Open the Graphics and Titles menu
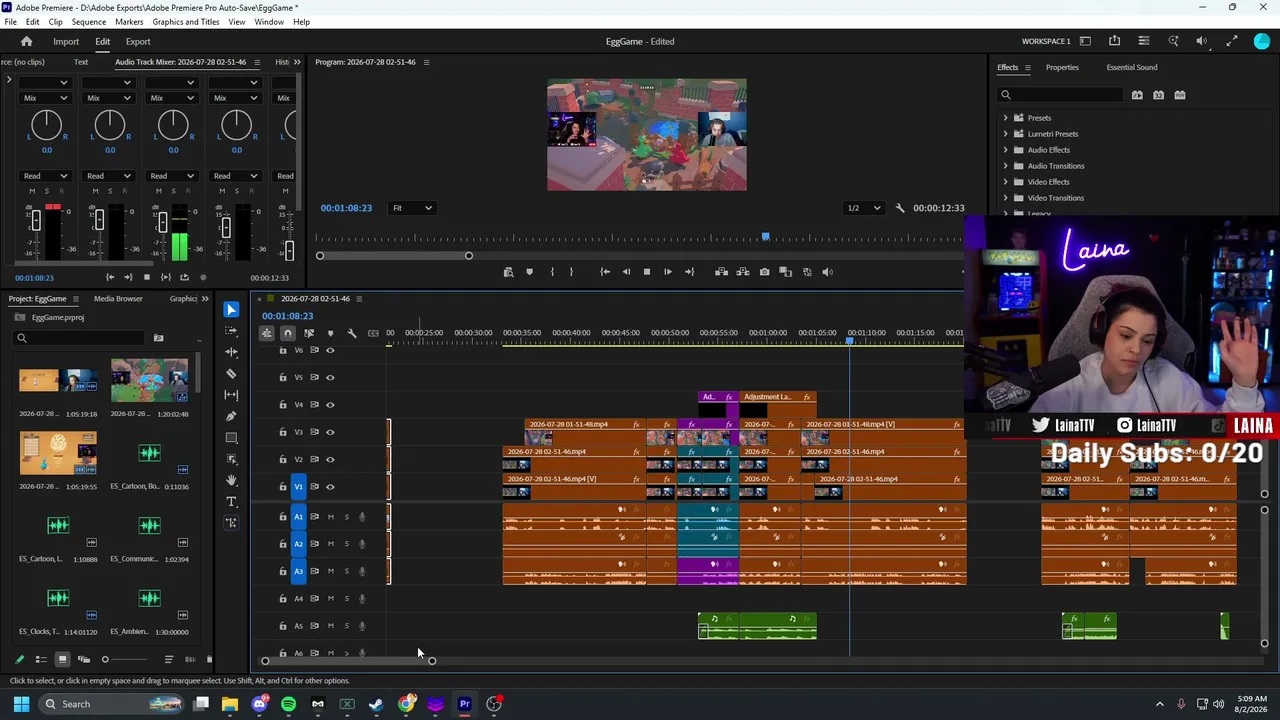 (x=186, y=22)
